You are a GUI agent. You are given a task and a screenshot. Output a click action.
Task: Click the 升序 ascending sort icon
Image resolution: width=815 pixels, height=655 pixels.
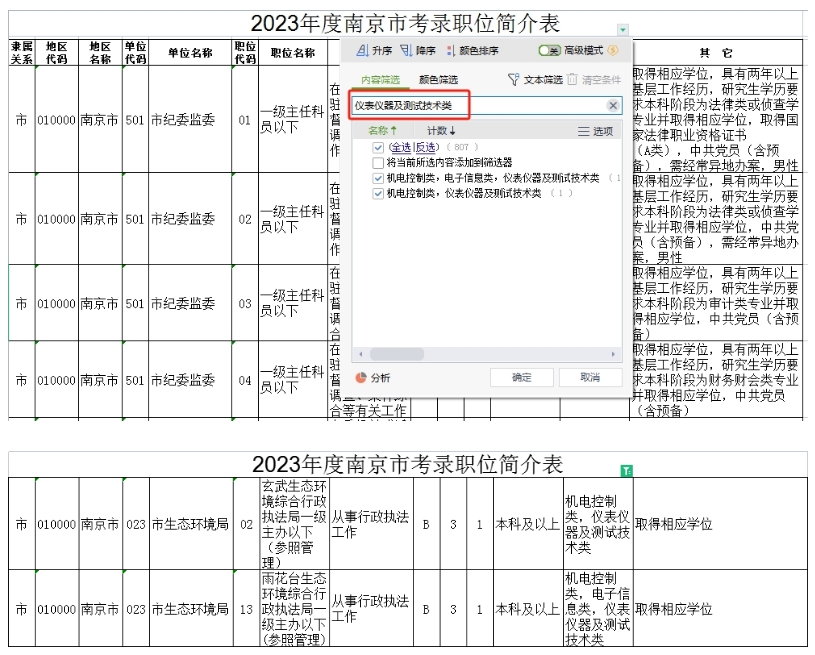(x=363, y=51)
